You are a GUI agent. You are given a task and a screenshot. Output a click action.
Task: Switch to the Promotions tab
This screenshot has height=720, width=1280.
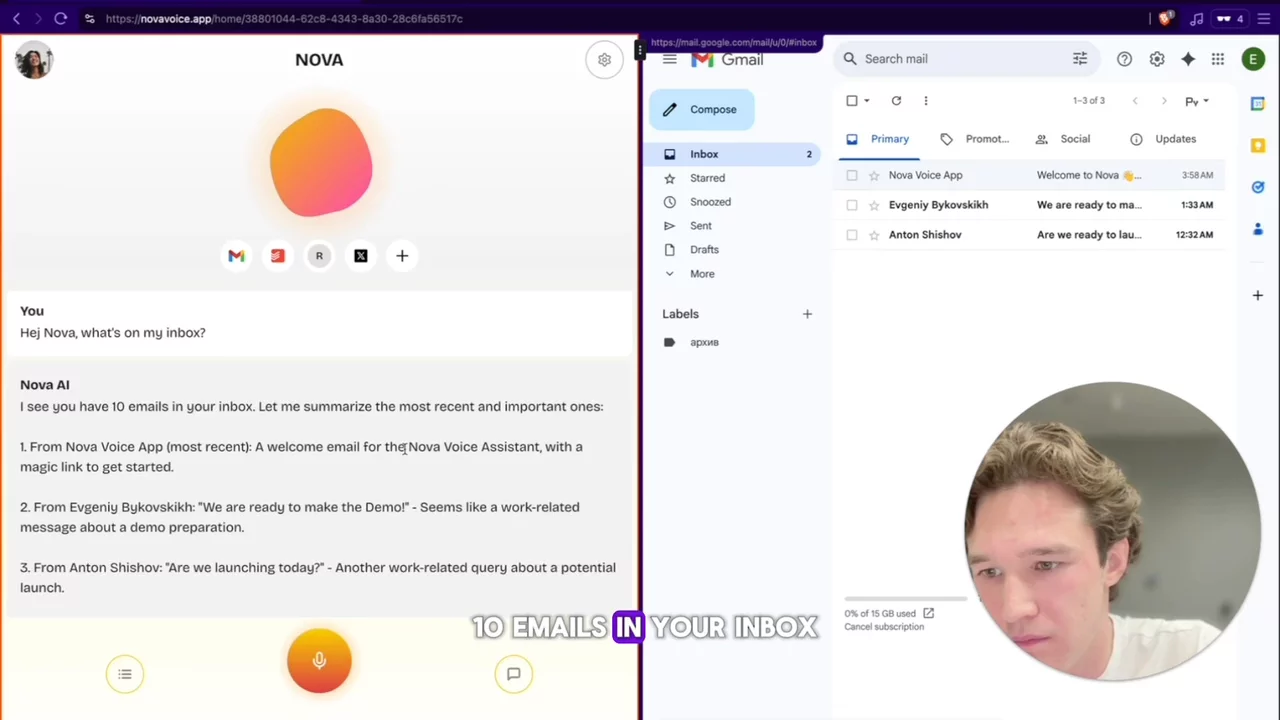pos(975,139)
